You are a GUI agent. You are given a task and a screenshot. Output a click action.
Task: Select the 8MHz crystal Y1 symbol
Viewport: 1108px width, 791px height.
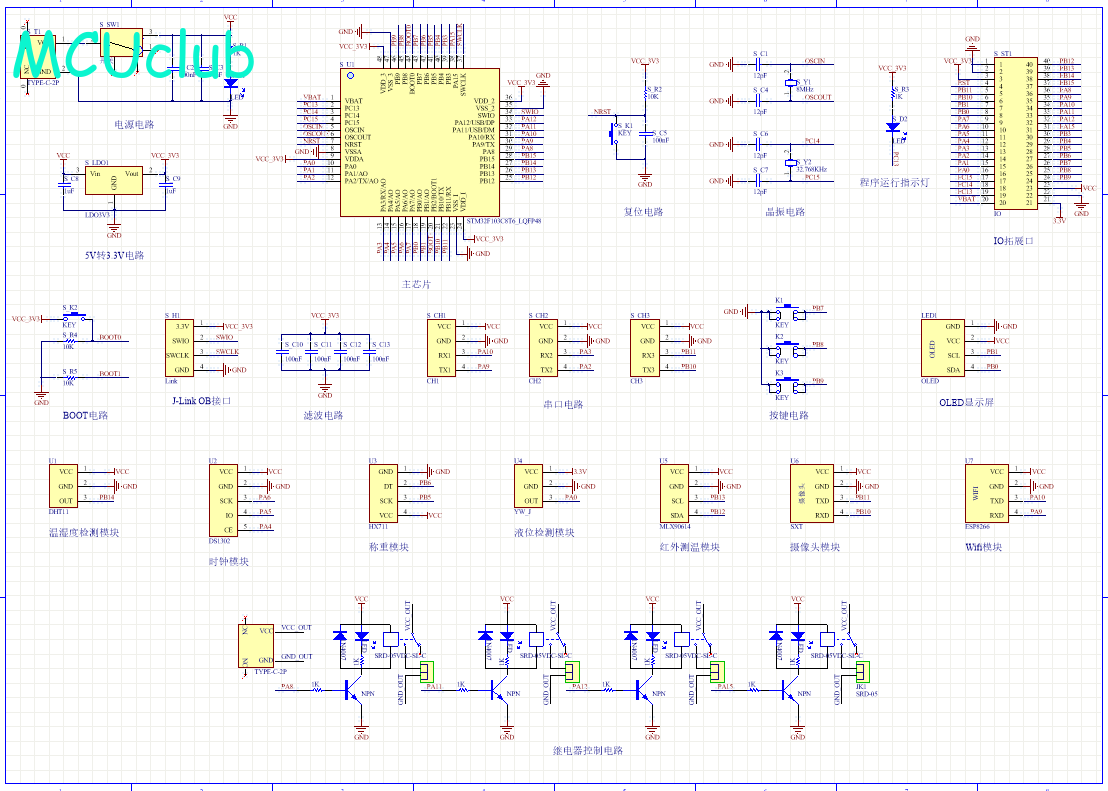(x=790, y=82)
